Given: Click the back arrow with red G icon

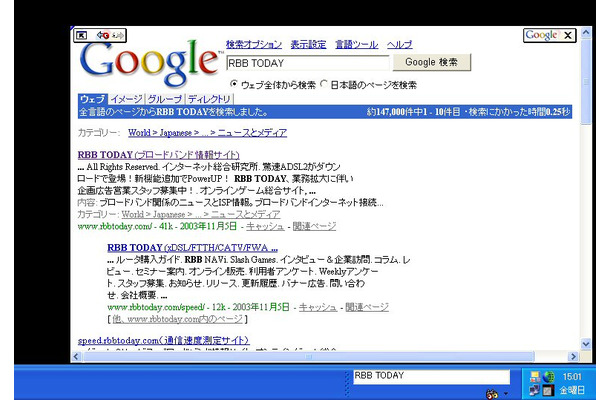Looking at the screenshot, I should pos(103,36).
